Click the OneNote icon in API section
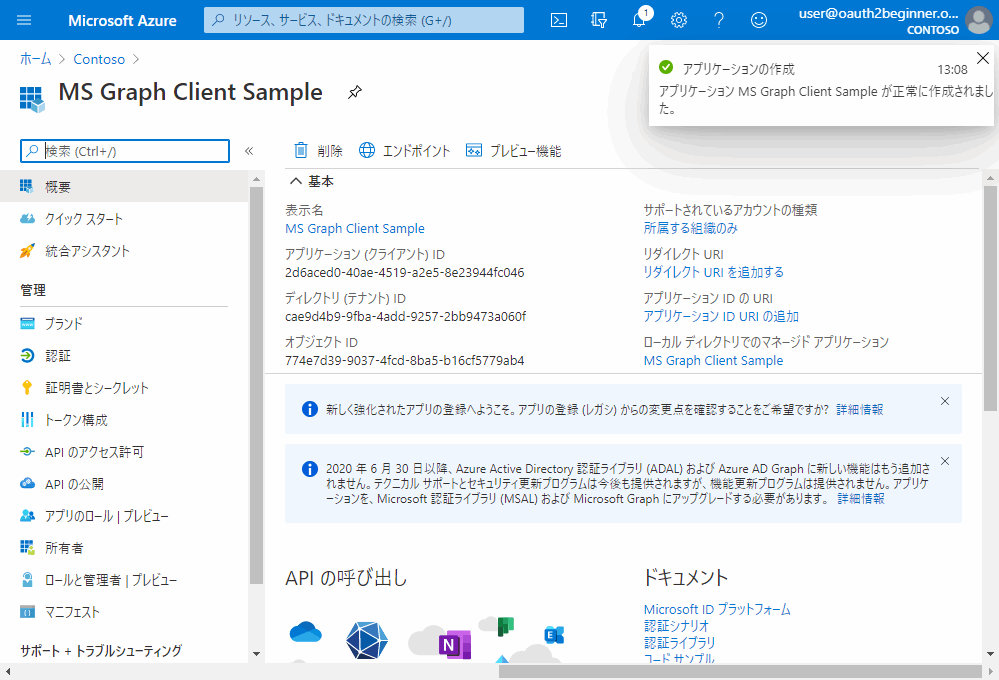Screen dimensions: 999x680 [454, 644]
